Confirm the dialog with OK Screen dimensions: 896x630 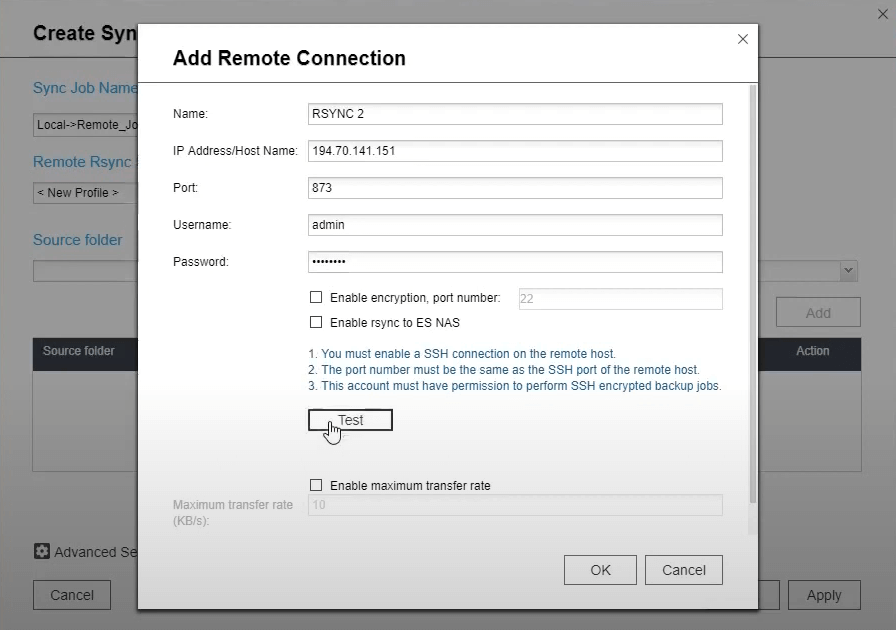click(600, 570)
